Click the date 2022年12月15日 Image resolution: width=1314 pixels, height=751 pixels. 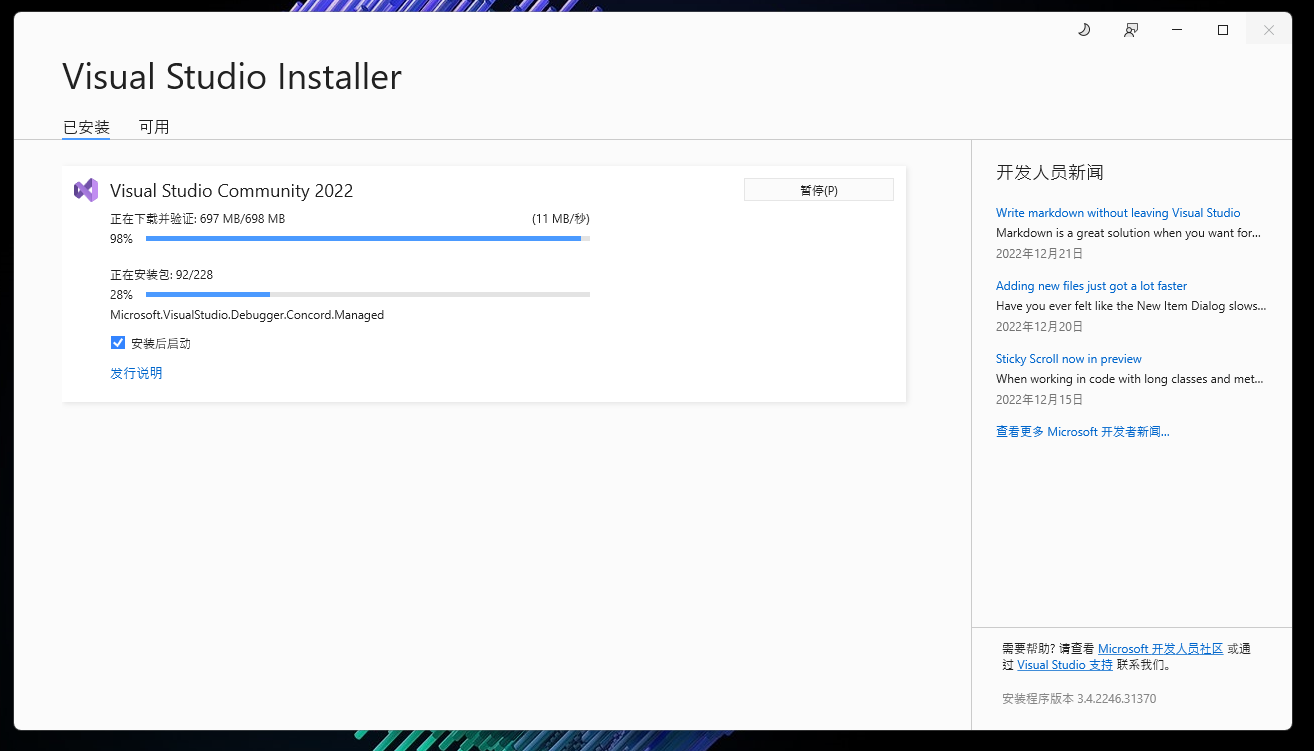pyautogui.click(x=1039, y=400)
